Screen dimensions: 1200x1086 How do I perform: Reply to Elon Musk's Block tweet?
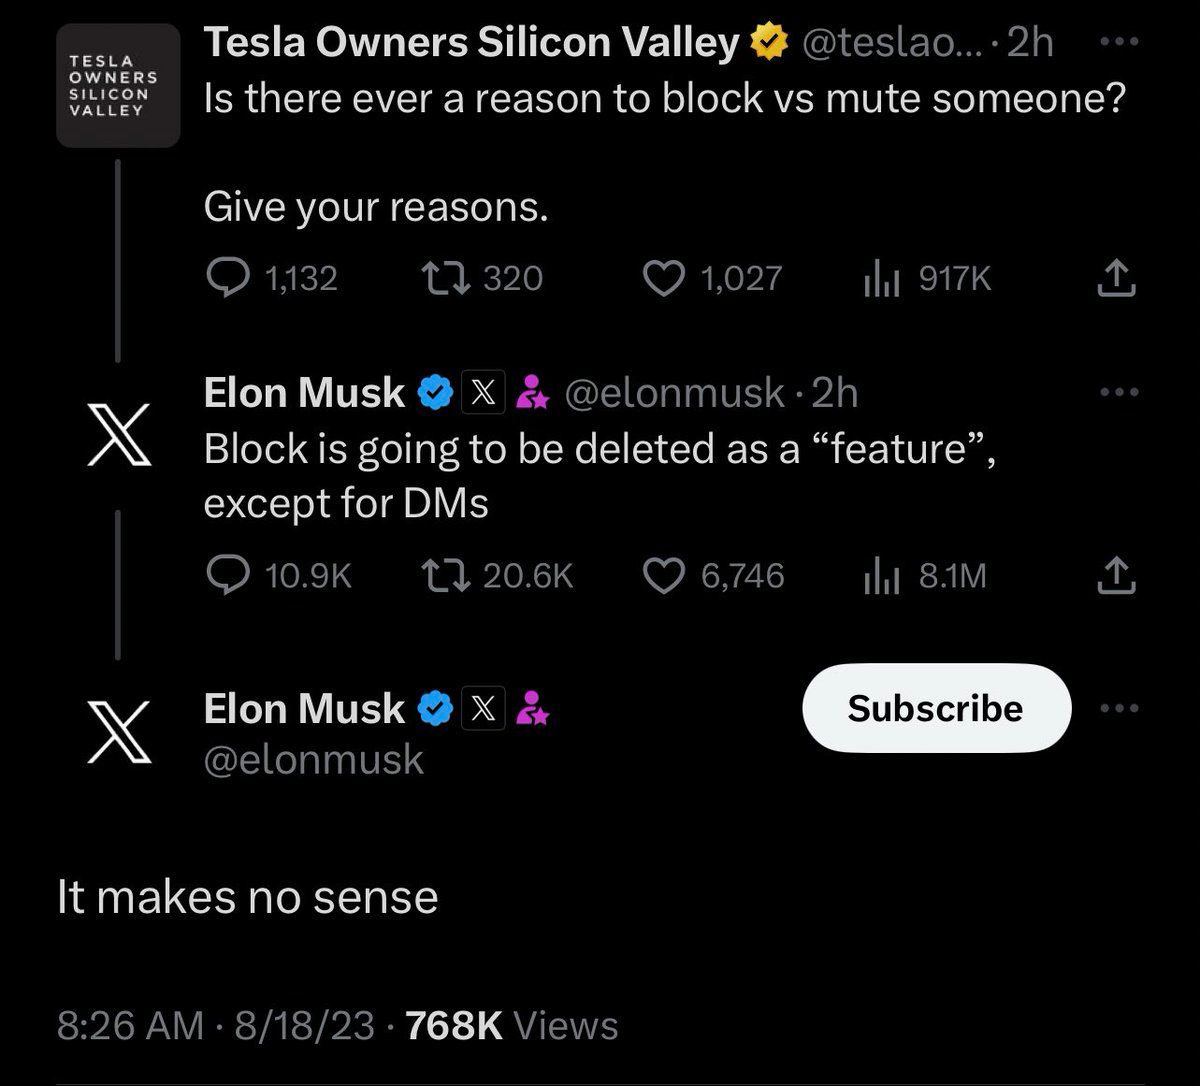227,575
